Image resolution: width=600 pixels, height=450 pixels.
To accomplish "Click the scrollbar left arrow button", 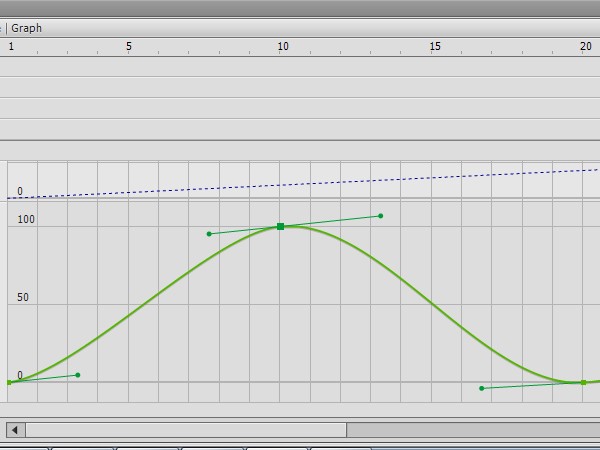I will pos(15,430).
